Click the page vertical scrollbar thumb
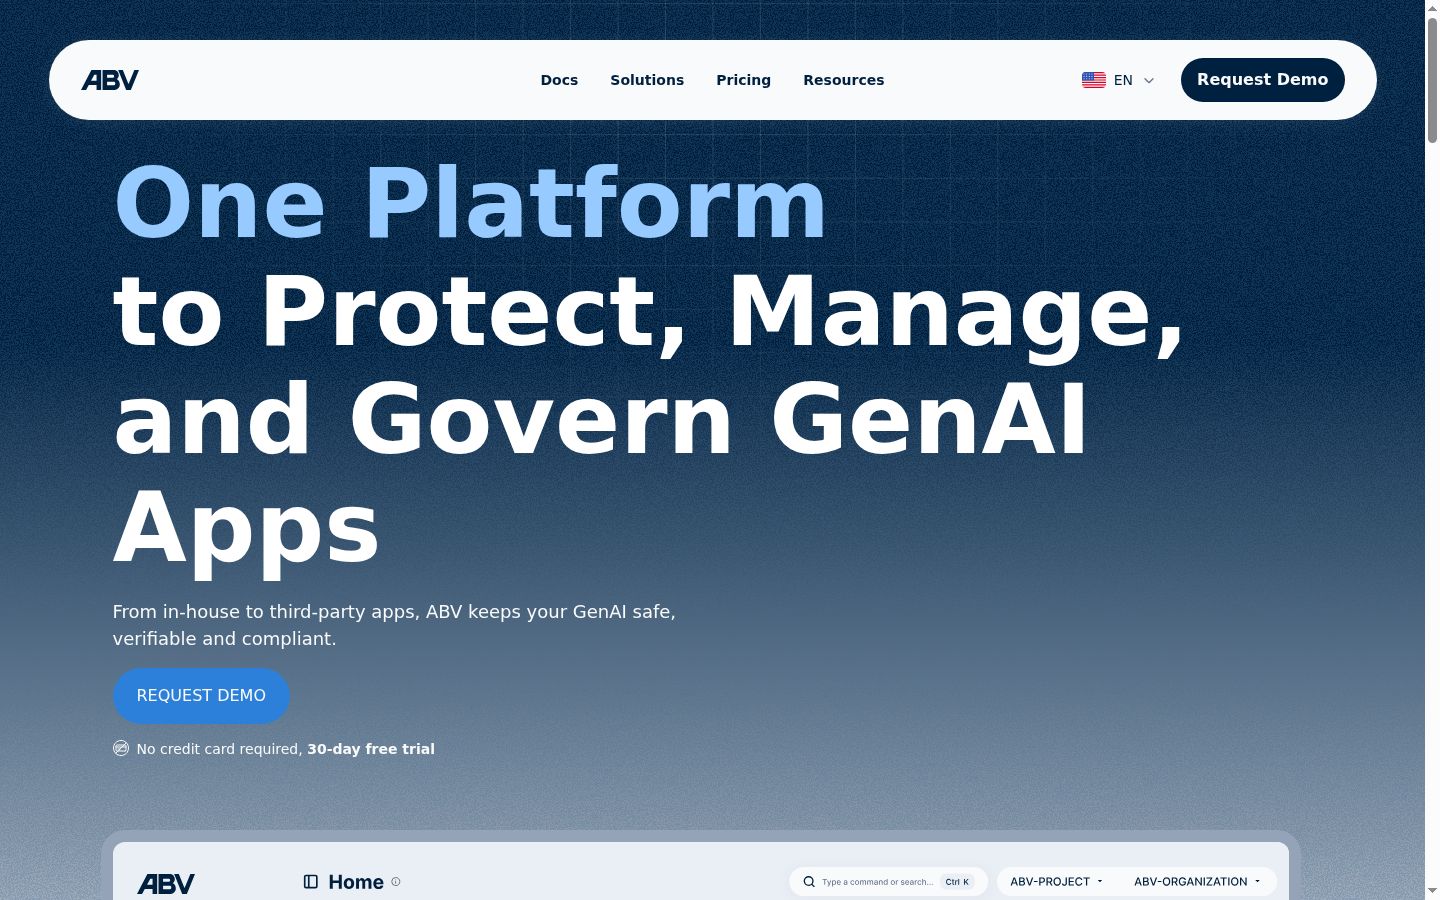The image size is (1440, 900). coord(1432,80)
